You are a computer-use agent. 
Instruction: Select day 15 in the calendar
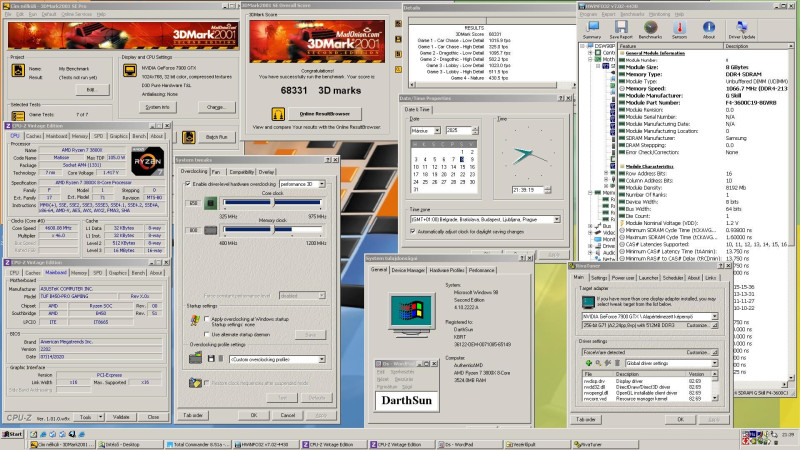(463, 167)
